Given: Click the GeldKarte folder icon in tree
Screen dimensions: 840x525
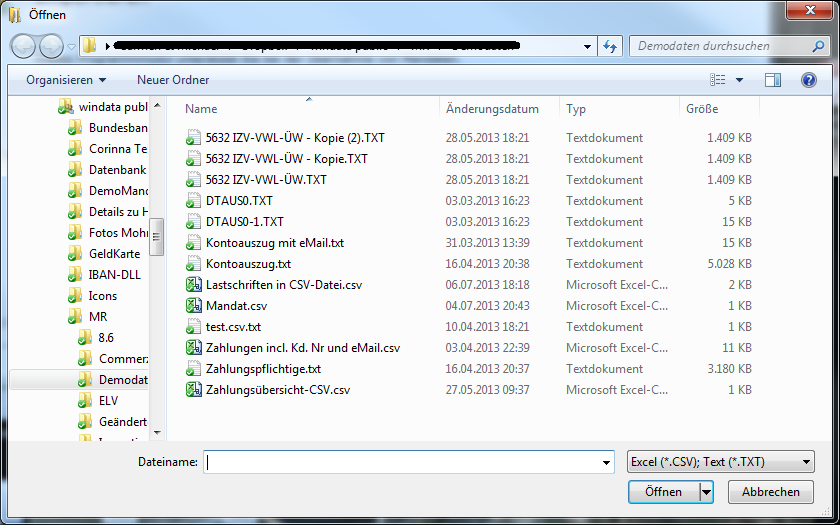Looking at the screenshot, I should (75, 254).
